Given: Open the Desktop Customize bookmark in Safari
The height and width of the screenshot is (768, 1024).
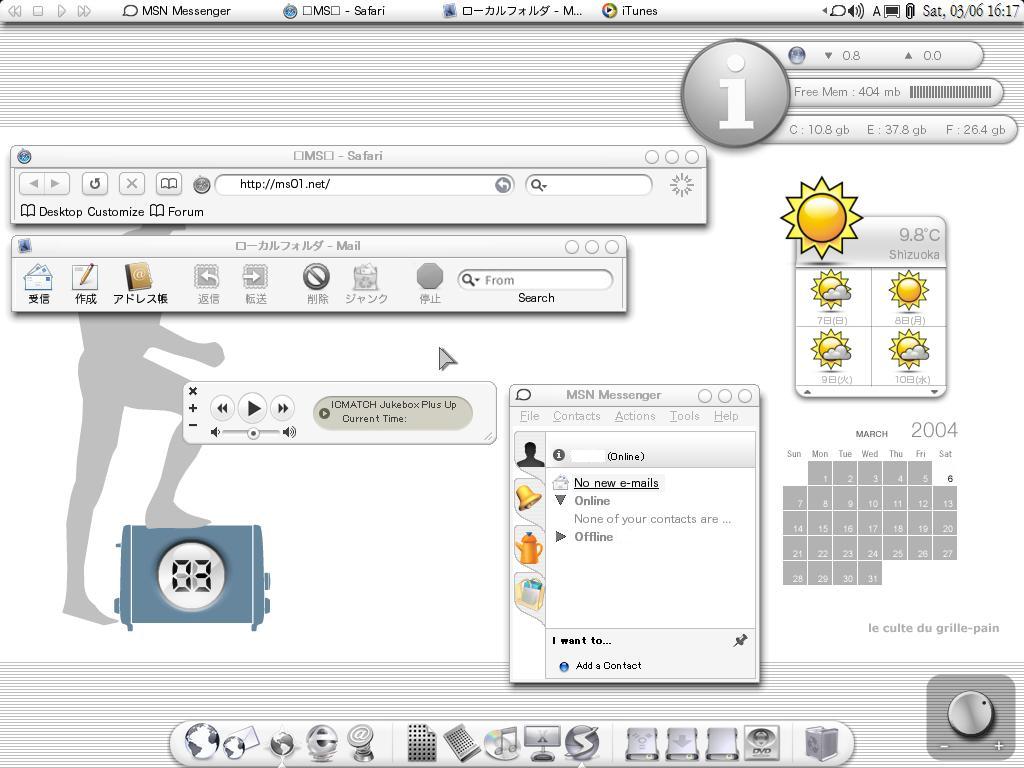Looking at the screenshot, I should [x=83, y=212].
